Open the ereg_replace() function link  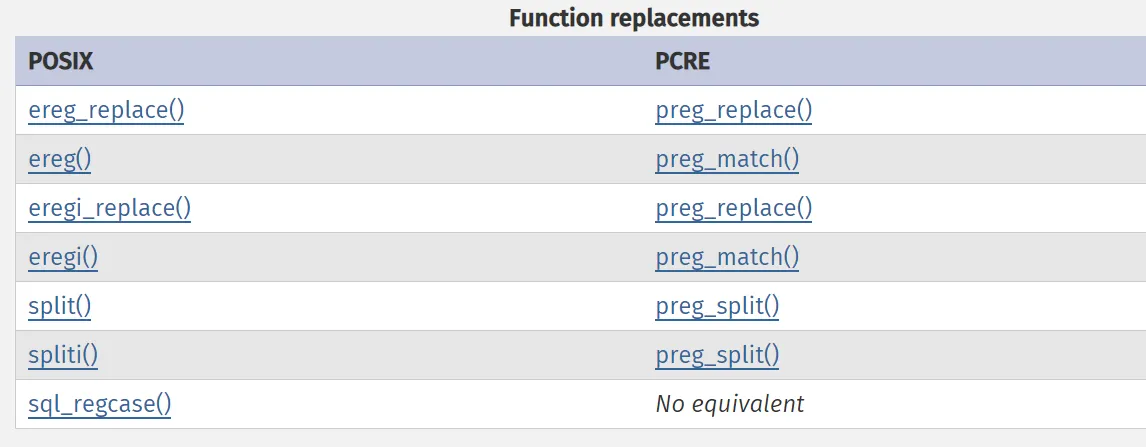click(106, 110)
